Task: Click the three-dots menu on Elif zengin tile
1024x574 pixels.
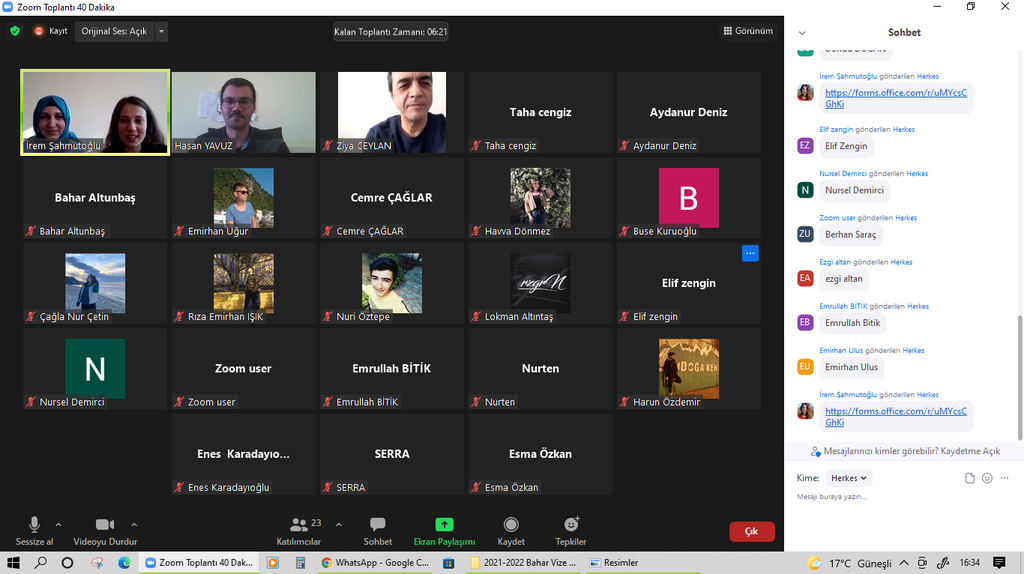Action: point(750,253)
